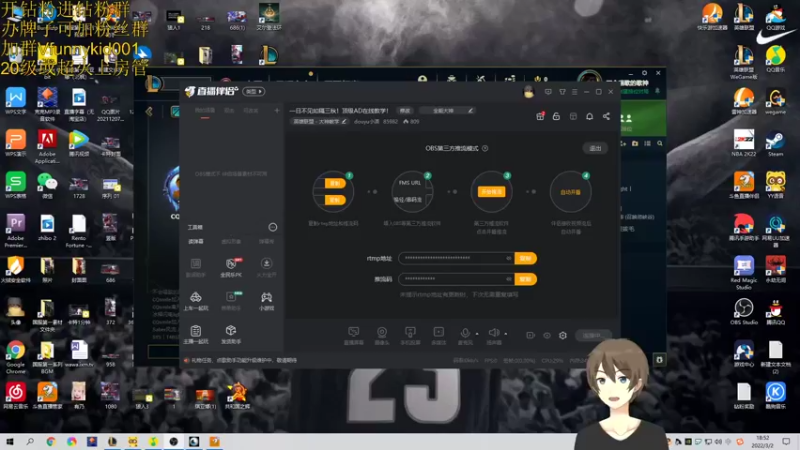Edit the stream title with pencil
This screenshot has width=800, height=450.
[470, 110]
